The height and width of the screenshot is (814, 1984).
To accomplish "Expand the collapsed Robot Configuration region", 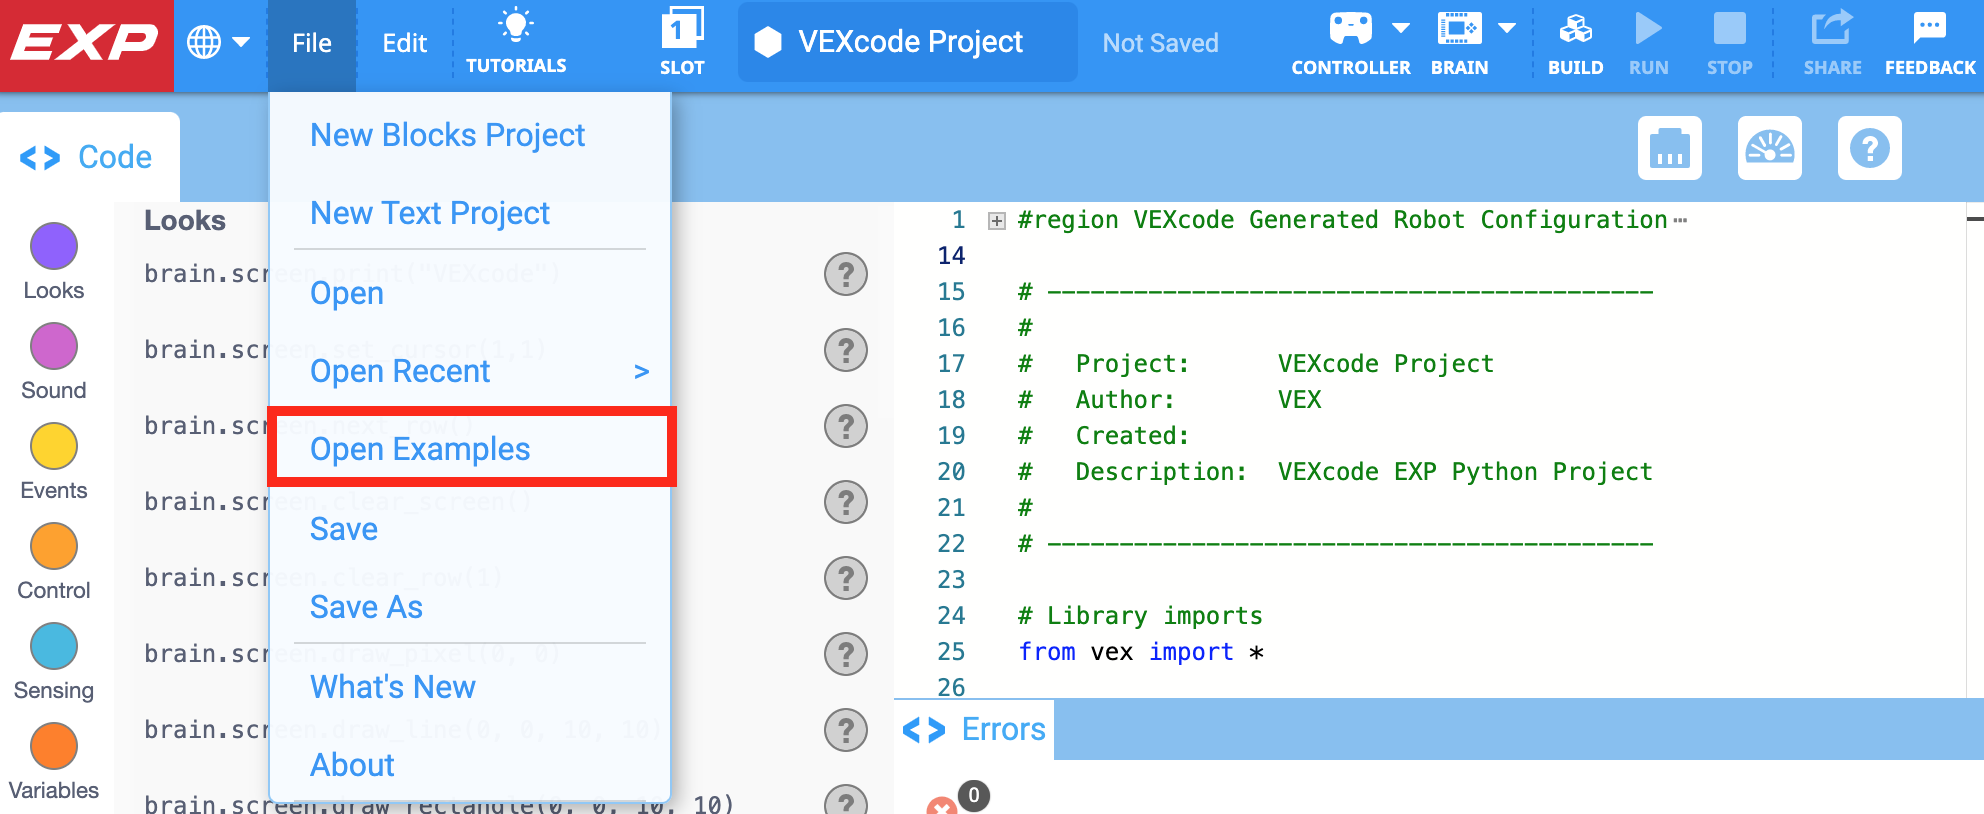I will (997, 221).
